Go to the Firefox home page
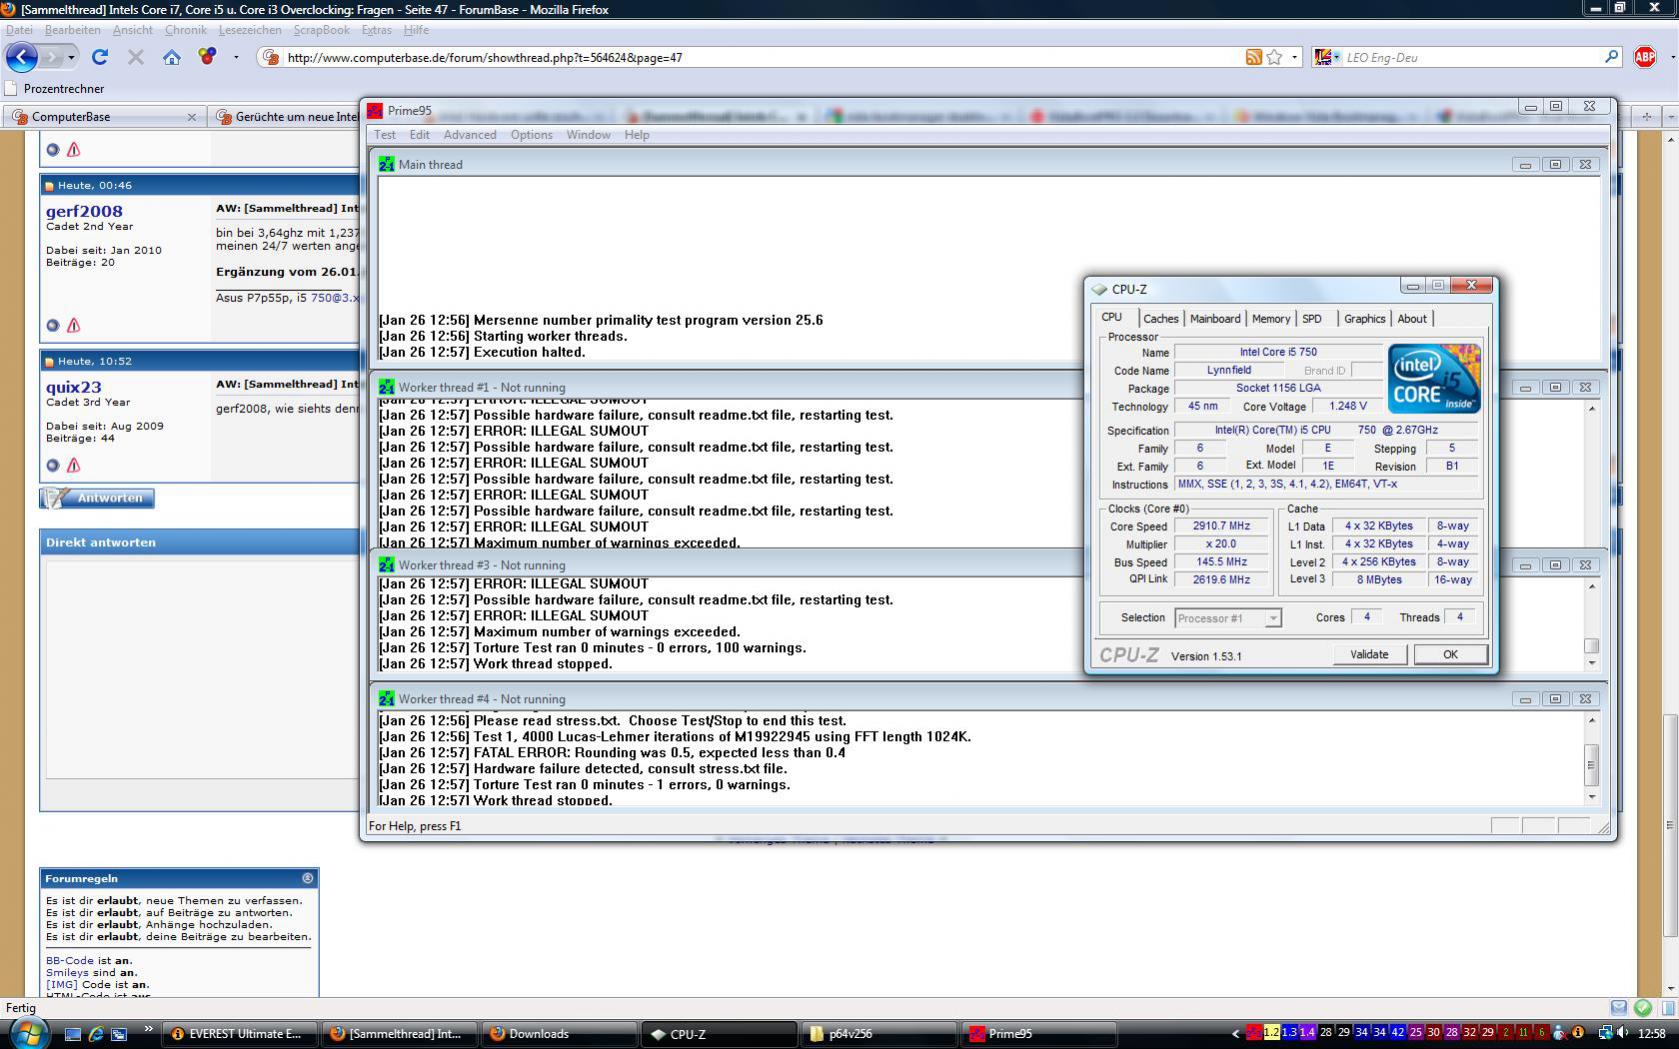The height and width of the screenshot is (1049, 1679). 172,57
